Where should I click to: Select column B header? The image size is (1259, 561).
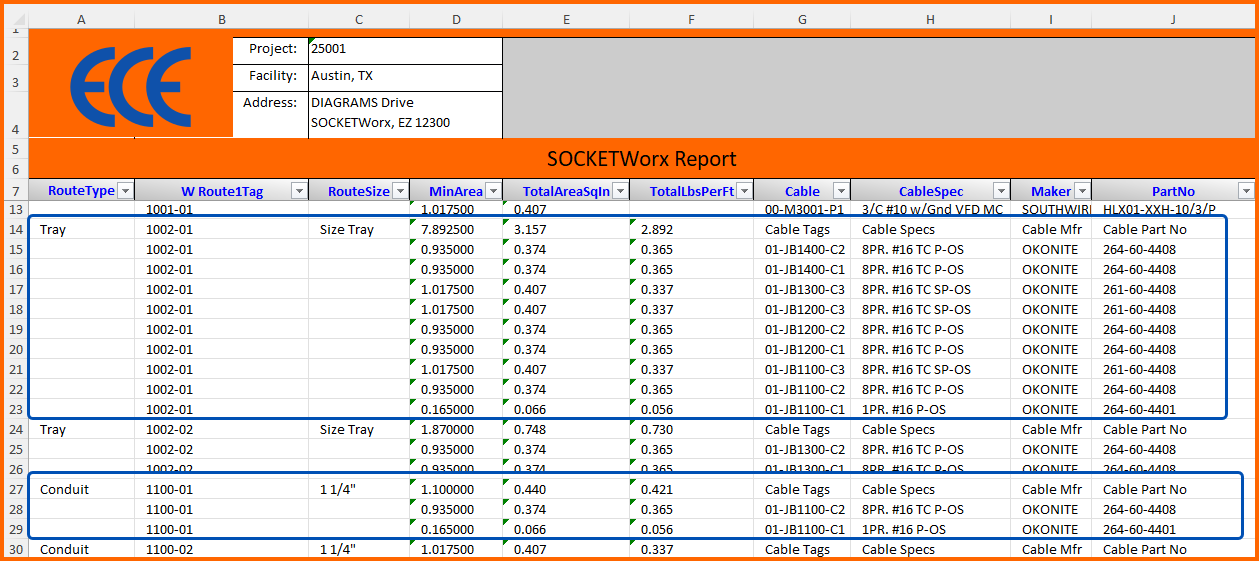click(x=221, y=19)
